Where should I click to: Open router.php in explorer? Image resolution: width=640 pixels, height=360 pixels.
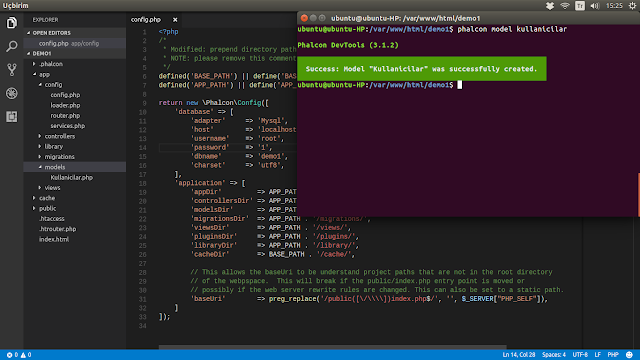click(x=65, y=116)
